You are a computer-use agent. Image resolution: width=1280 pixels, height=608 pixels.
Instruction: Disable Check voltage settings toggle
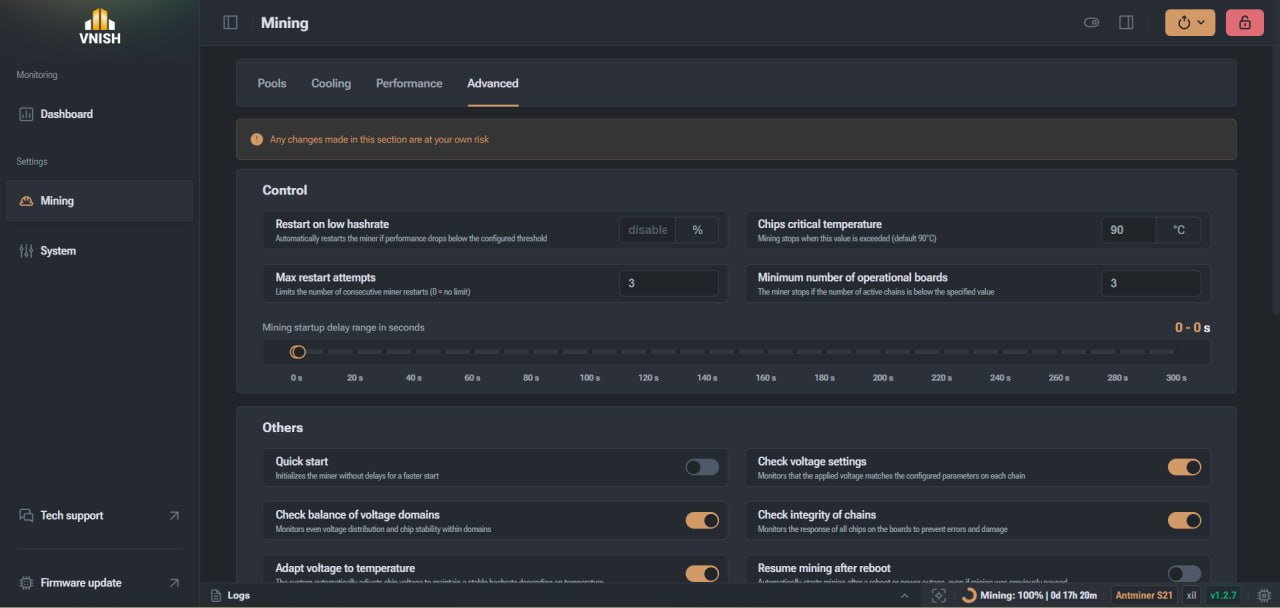point(1184,467)
